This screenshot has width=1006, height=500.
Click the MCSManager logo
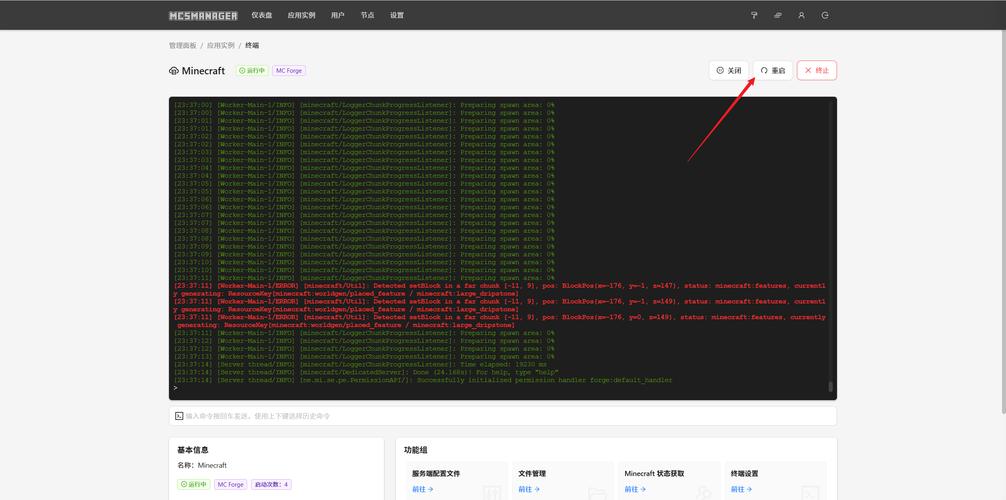click(203, 16)
